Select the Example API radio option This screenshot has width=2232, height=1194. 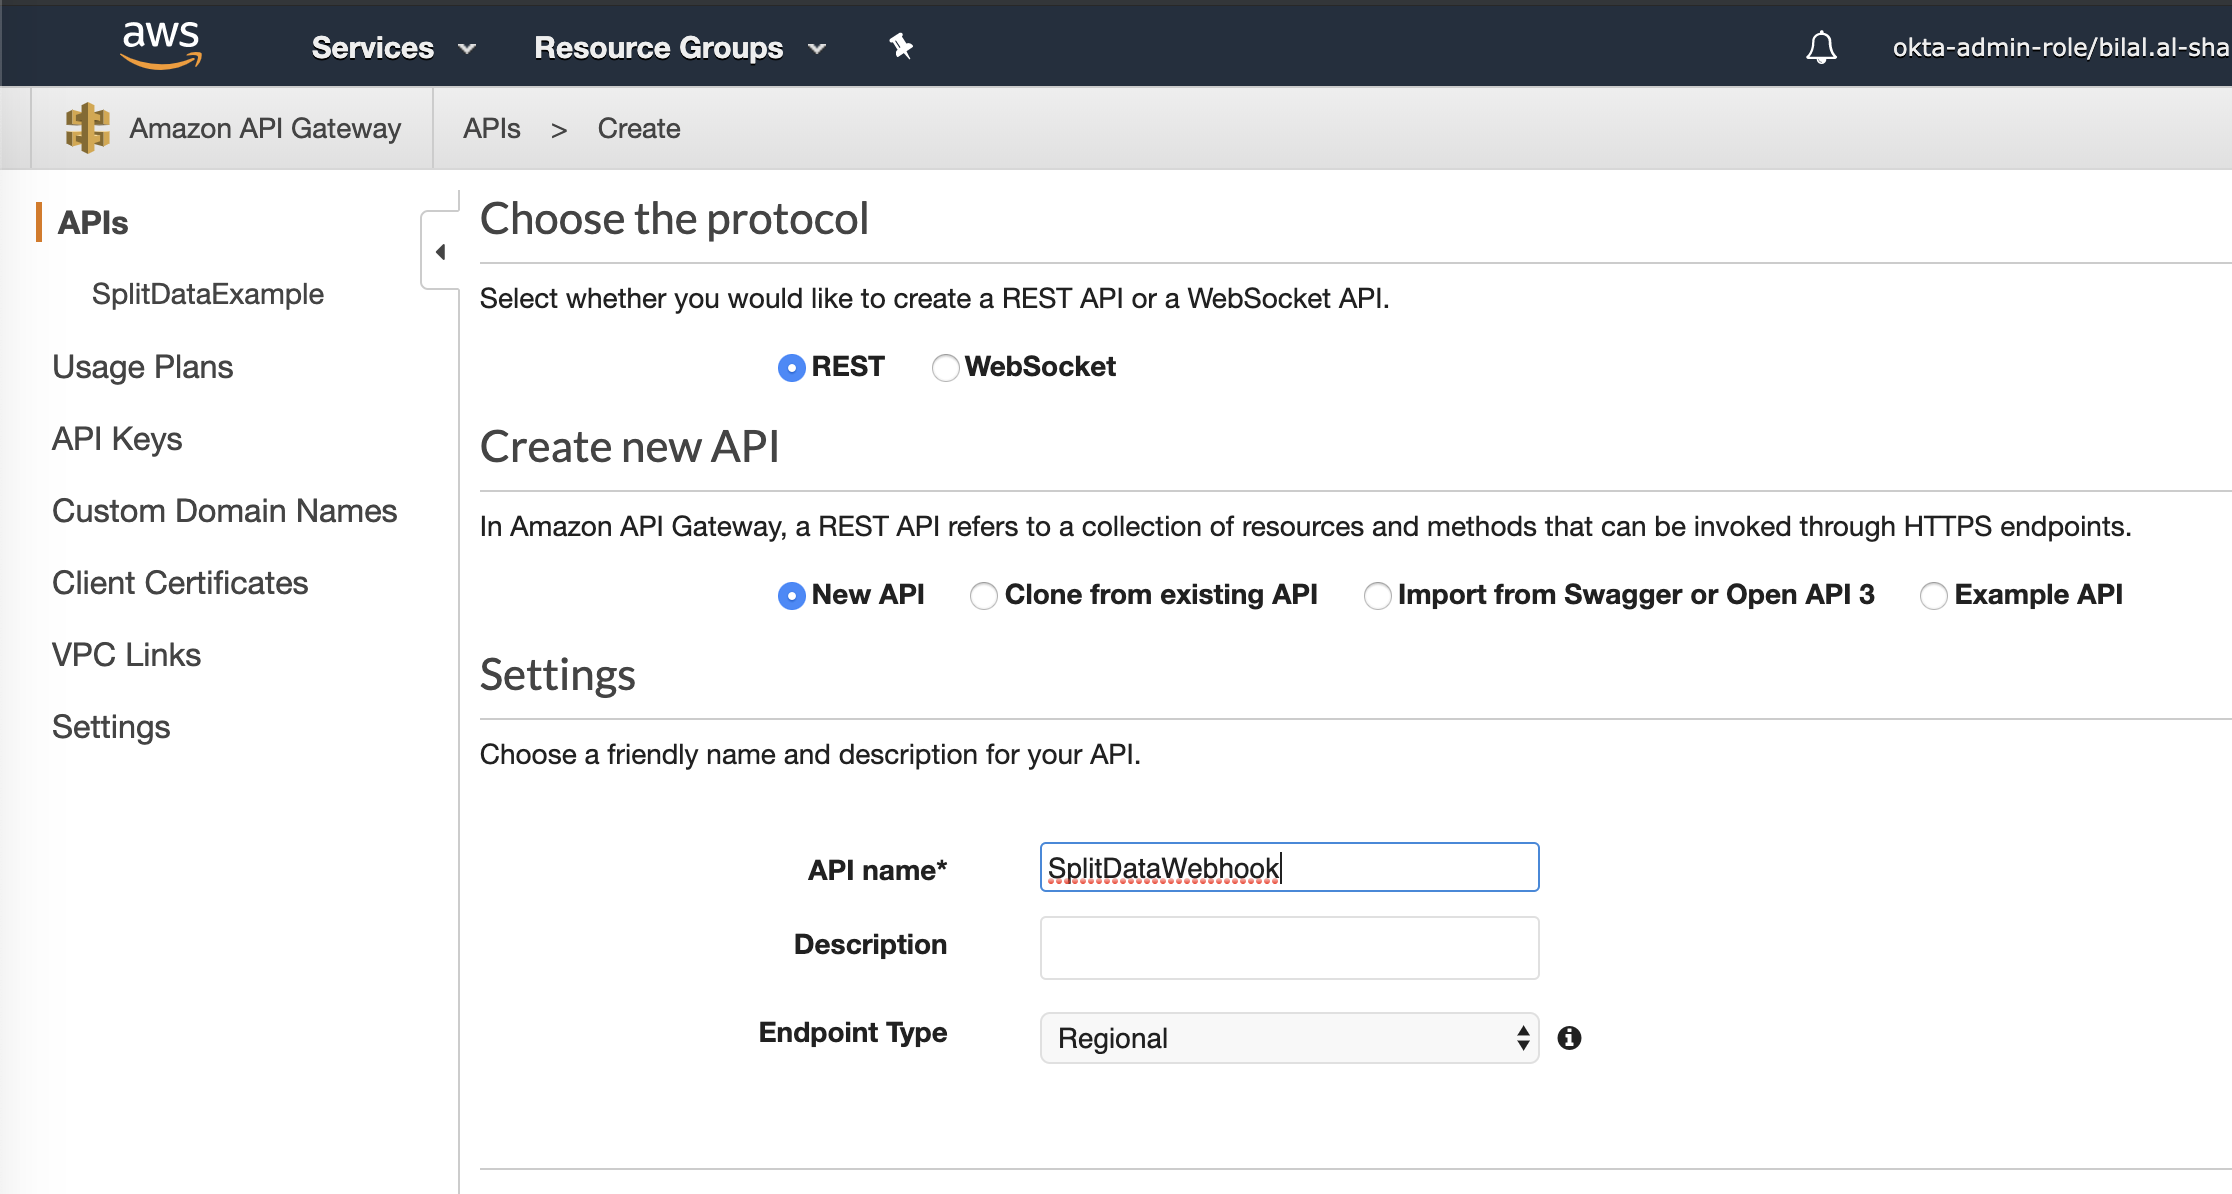pyautogui.click(x=1933, y=596)
